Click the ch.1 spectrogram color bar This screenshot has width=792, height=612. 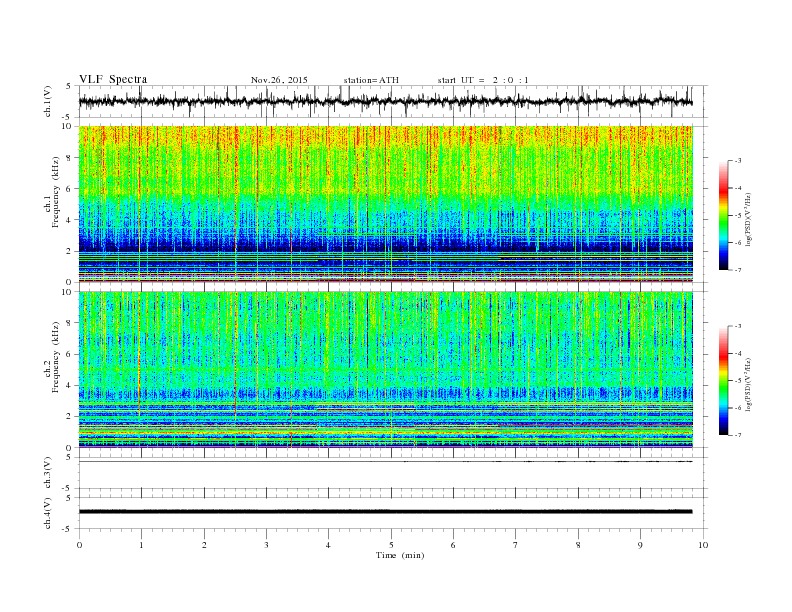[723, 215]
